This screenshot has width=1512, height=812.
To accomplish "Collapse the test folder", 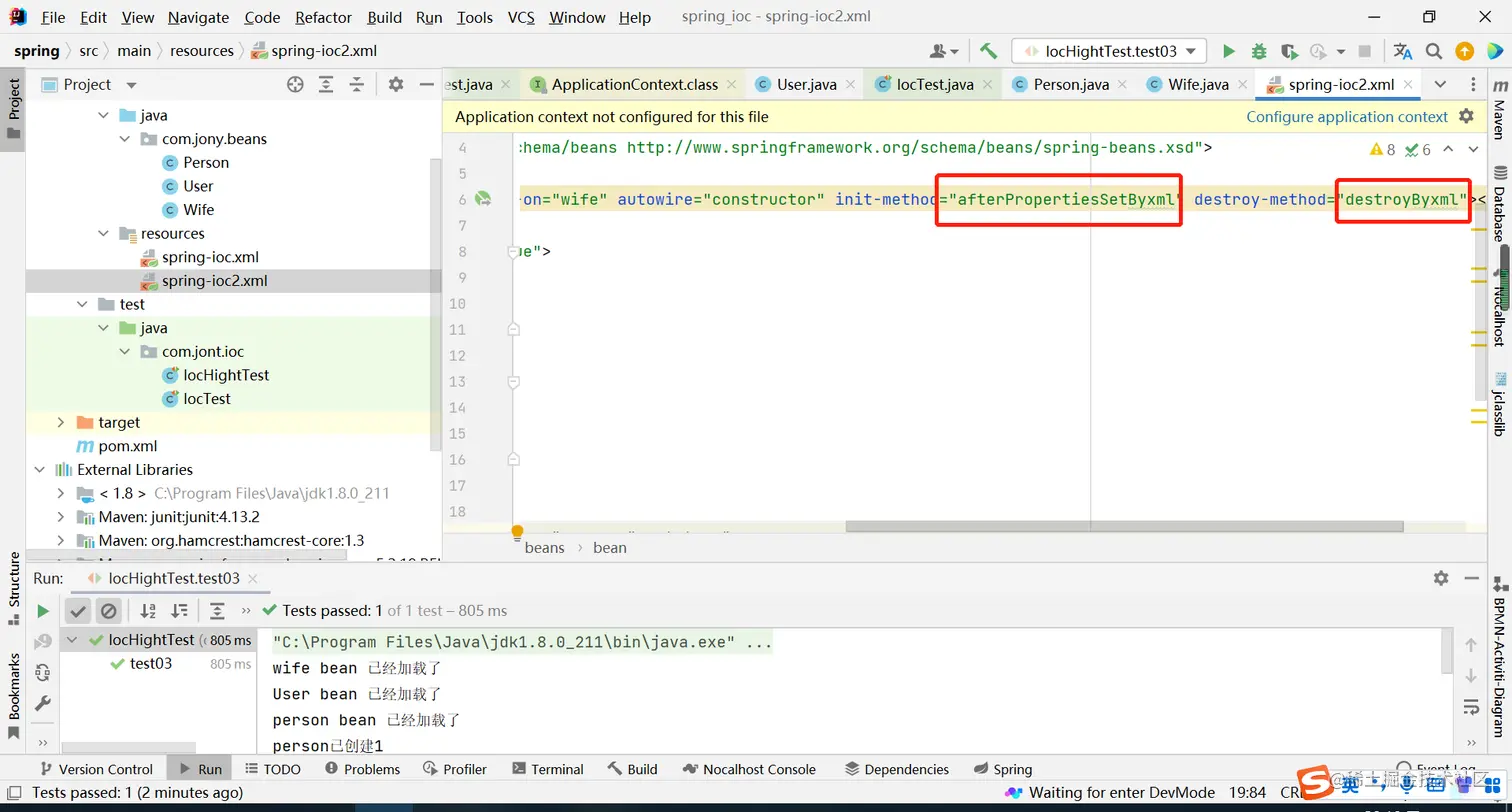I will (x=82, y=304).
